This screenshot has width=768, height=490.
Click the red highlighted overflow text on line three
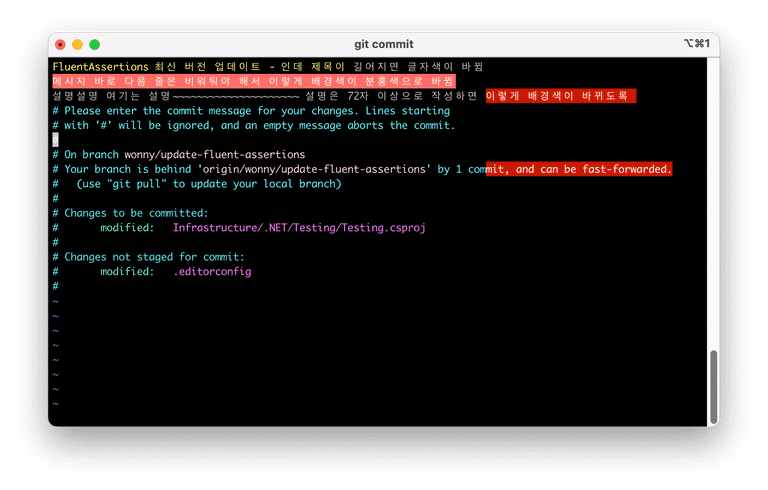click(560, 96)
